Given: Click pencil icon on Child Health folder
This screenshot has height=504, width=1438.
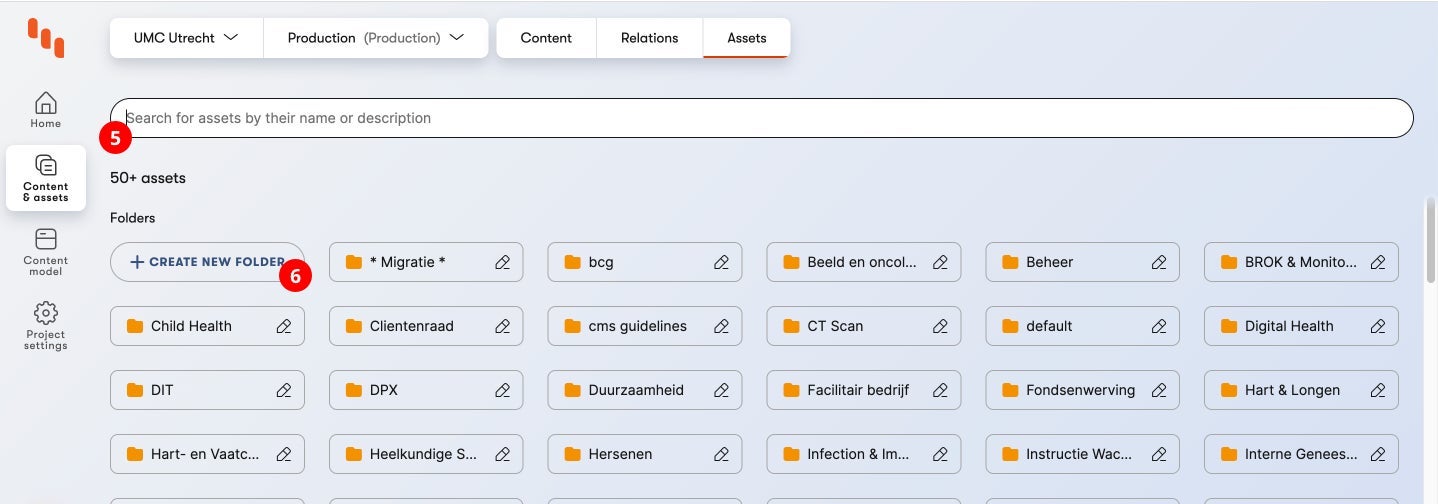Looking at the screenshot, I should click(284, 326).
